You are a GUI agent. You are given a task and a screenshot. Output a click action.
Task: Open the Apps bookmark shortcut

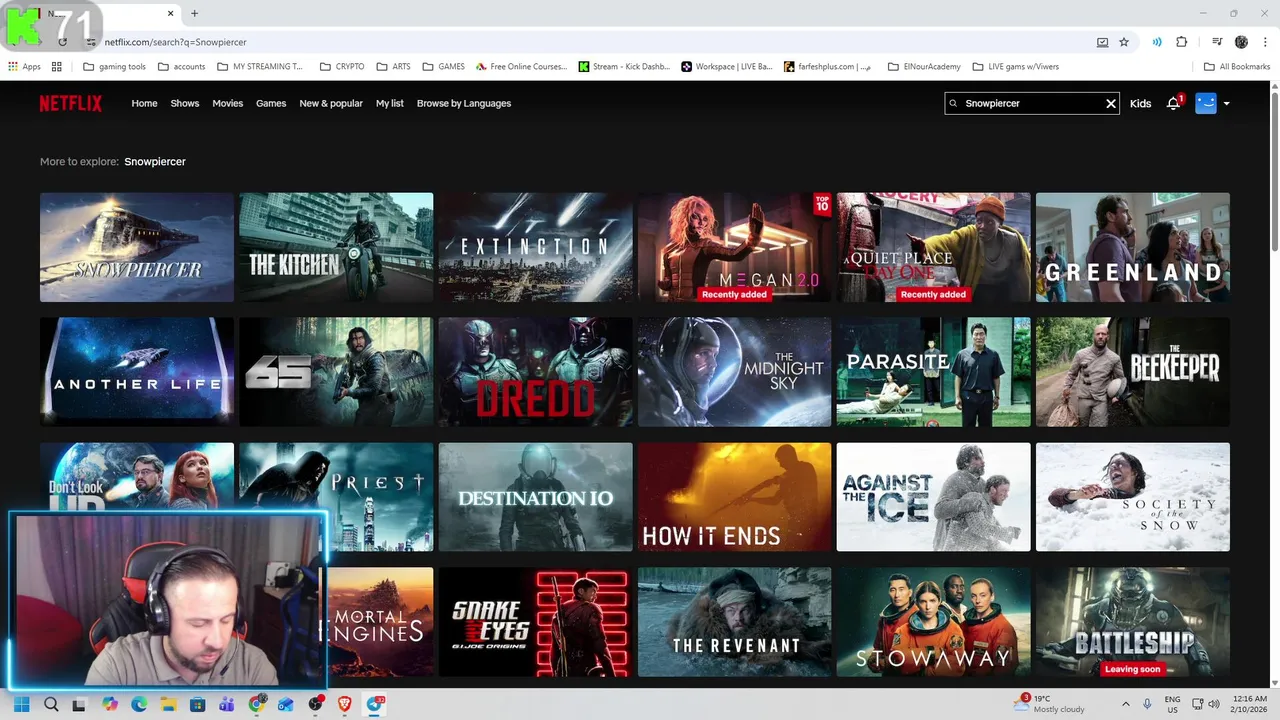(24, 67)
